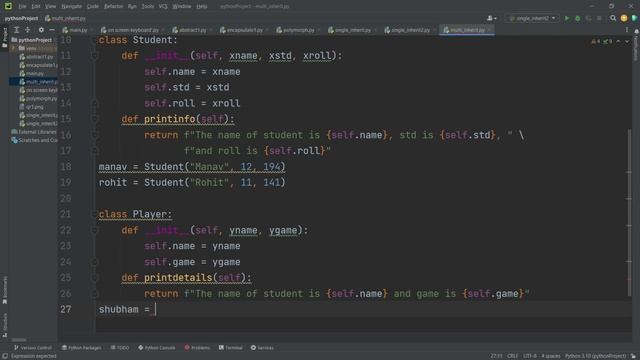Open the Notifications bell icon

[x=636, y=31]
